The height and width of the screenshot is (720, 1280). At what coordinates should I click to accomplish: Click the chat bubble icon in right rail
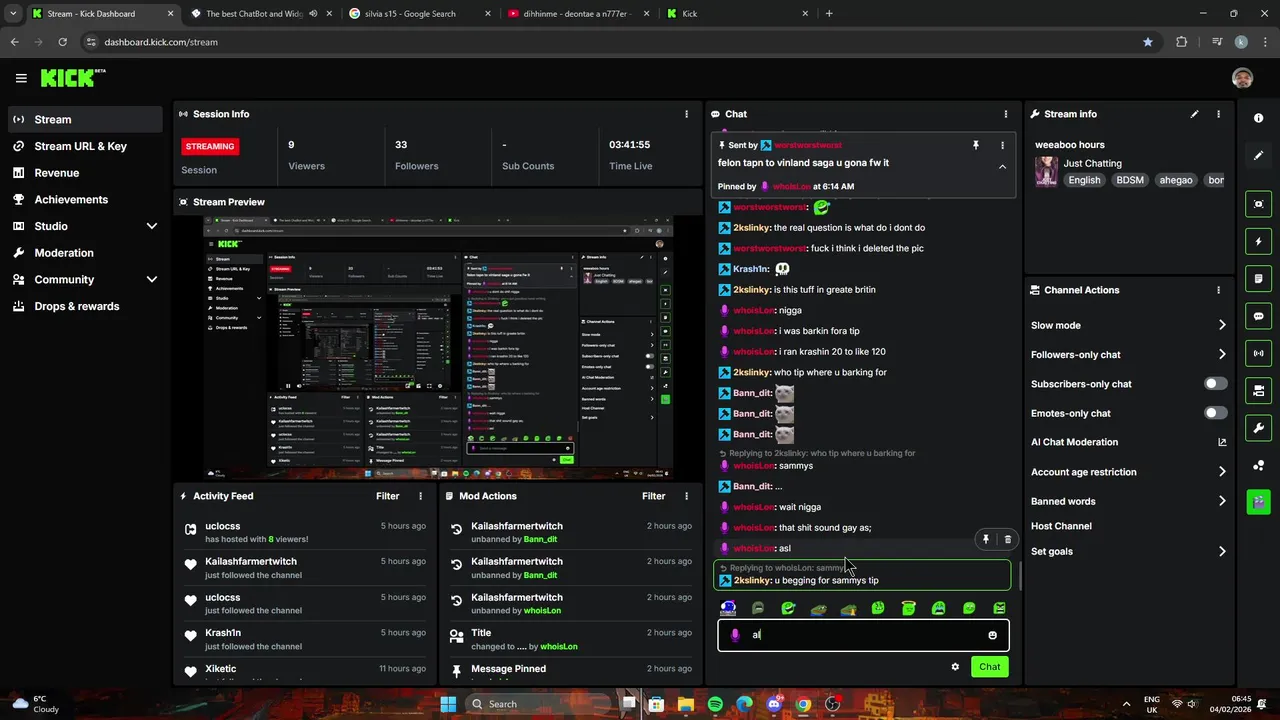[x=1258, y=316]
